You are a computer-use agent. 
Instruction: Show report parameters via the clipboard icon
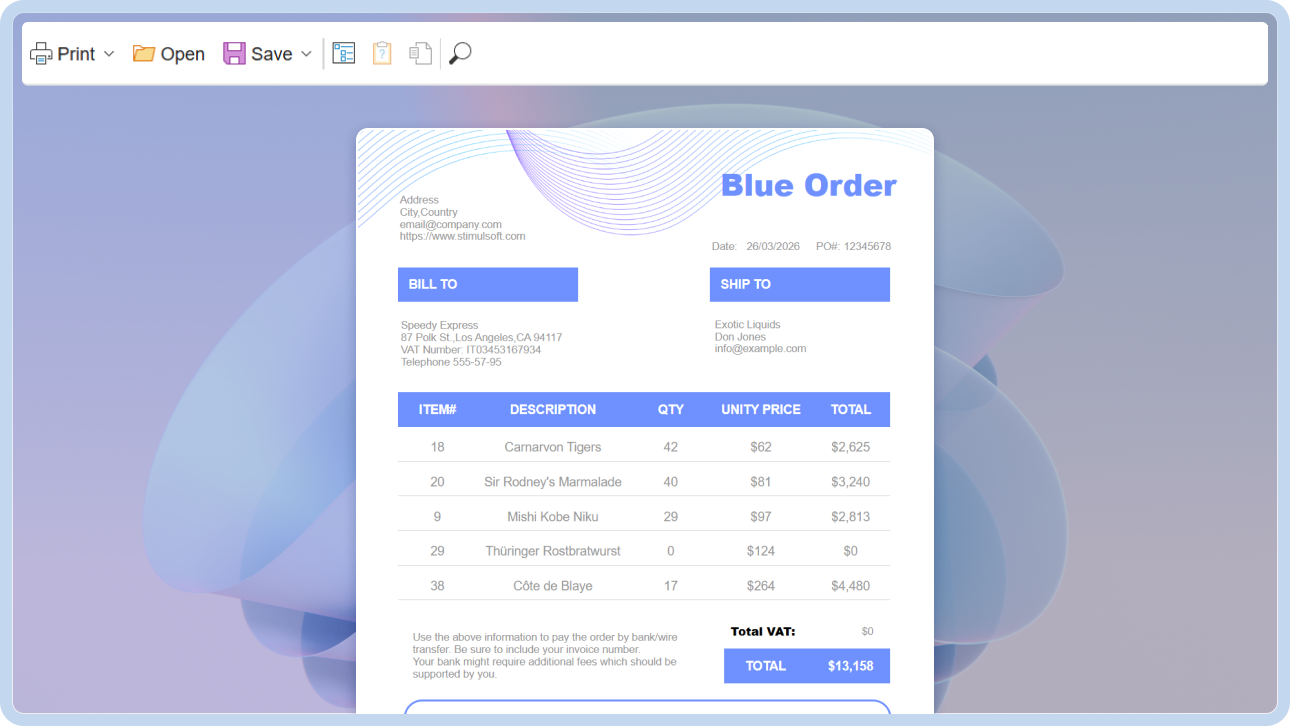(382, 52)
